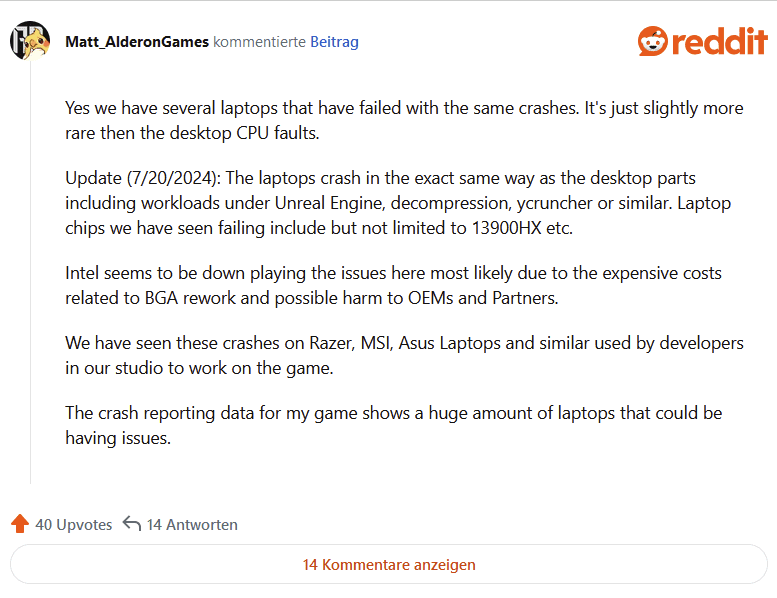
Task: Click the crash reporting data paragraph
Action: 393,425
